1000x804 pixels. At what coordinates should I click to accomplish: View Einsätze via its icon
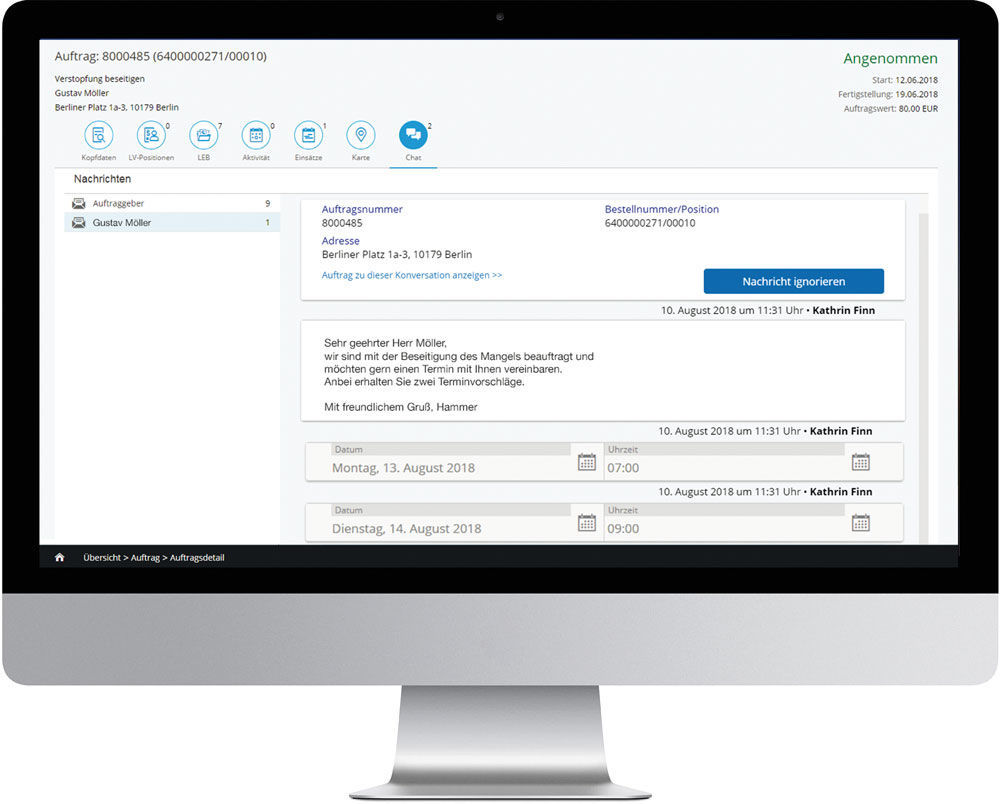pyautogui.click(x=309, y=135)
